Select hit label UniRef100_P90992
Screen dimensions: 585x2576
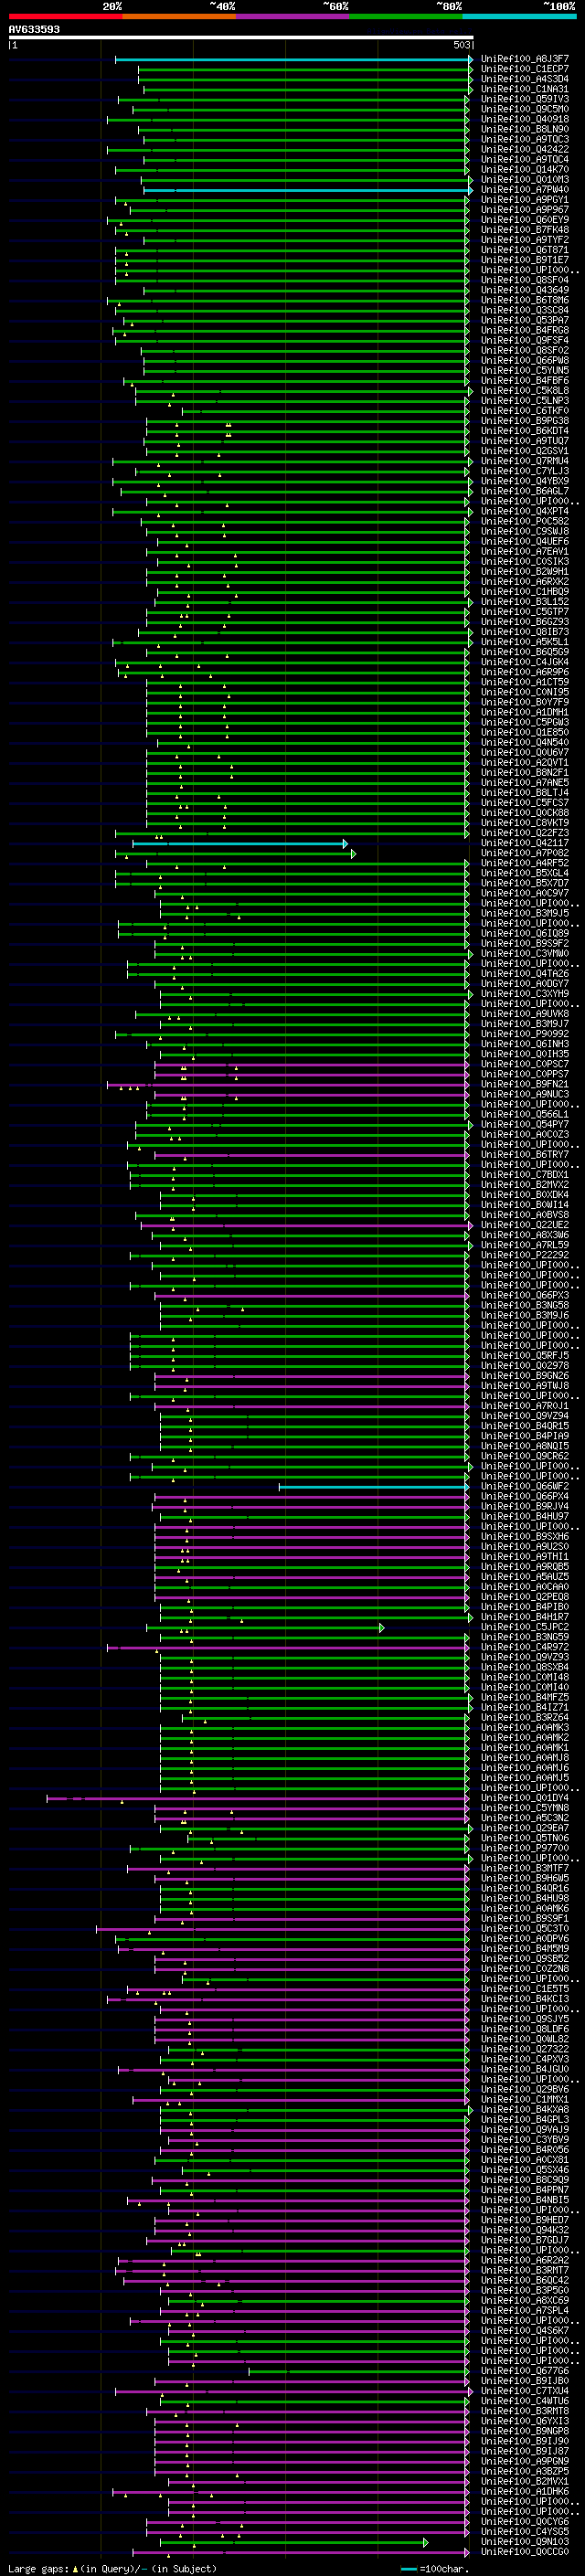click(x=525, y=1034)
